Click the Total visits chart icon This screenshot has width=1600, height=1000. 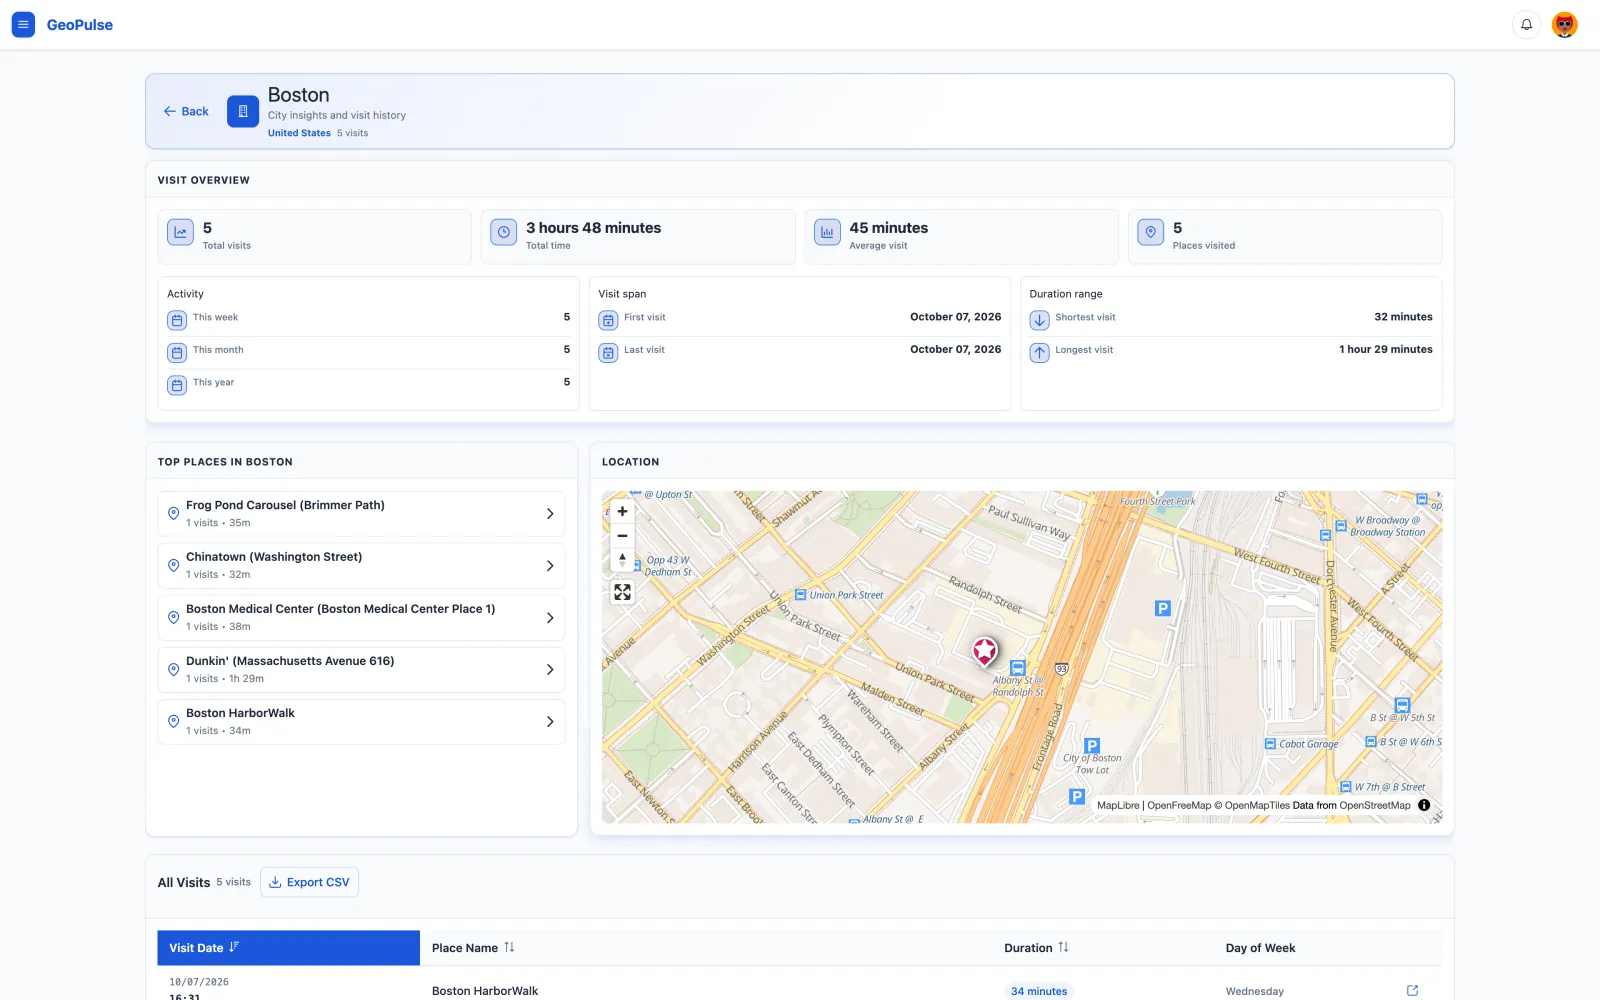coord(181,232)
